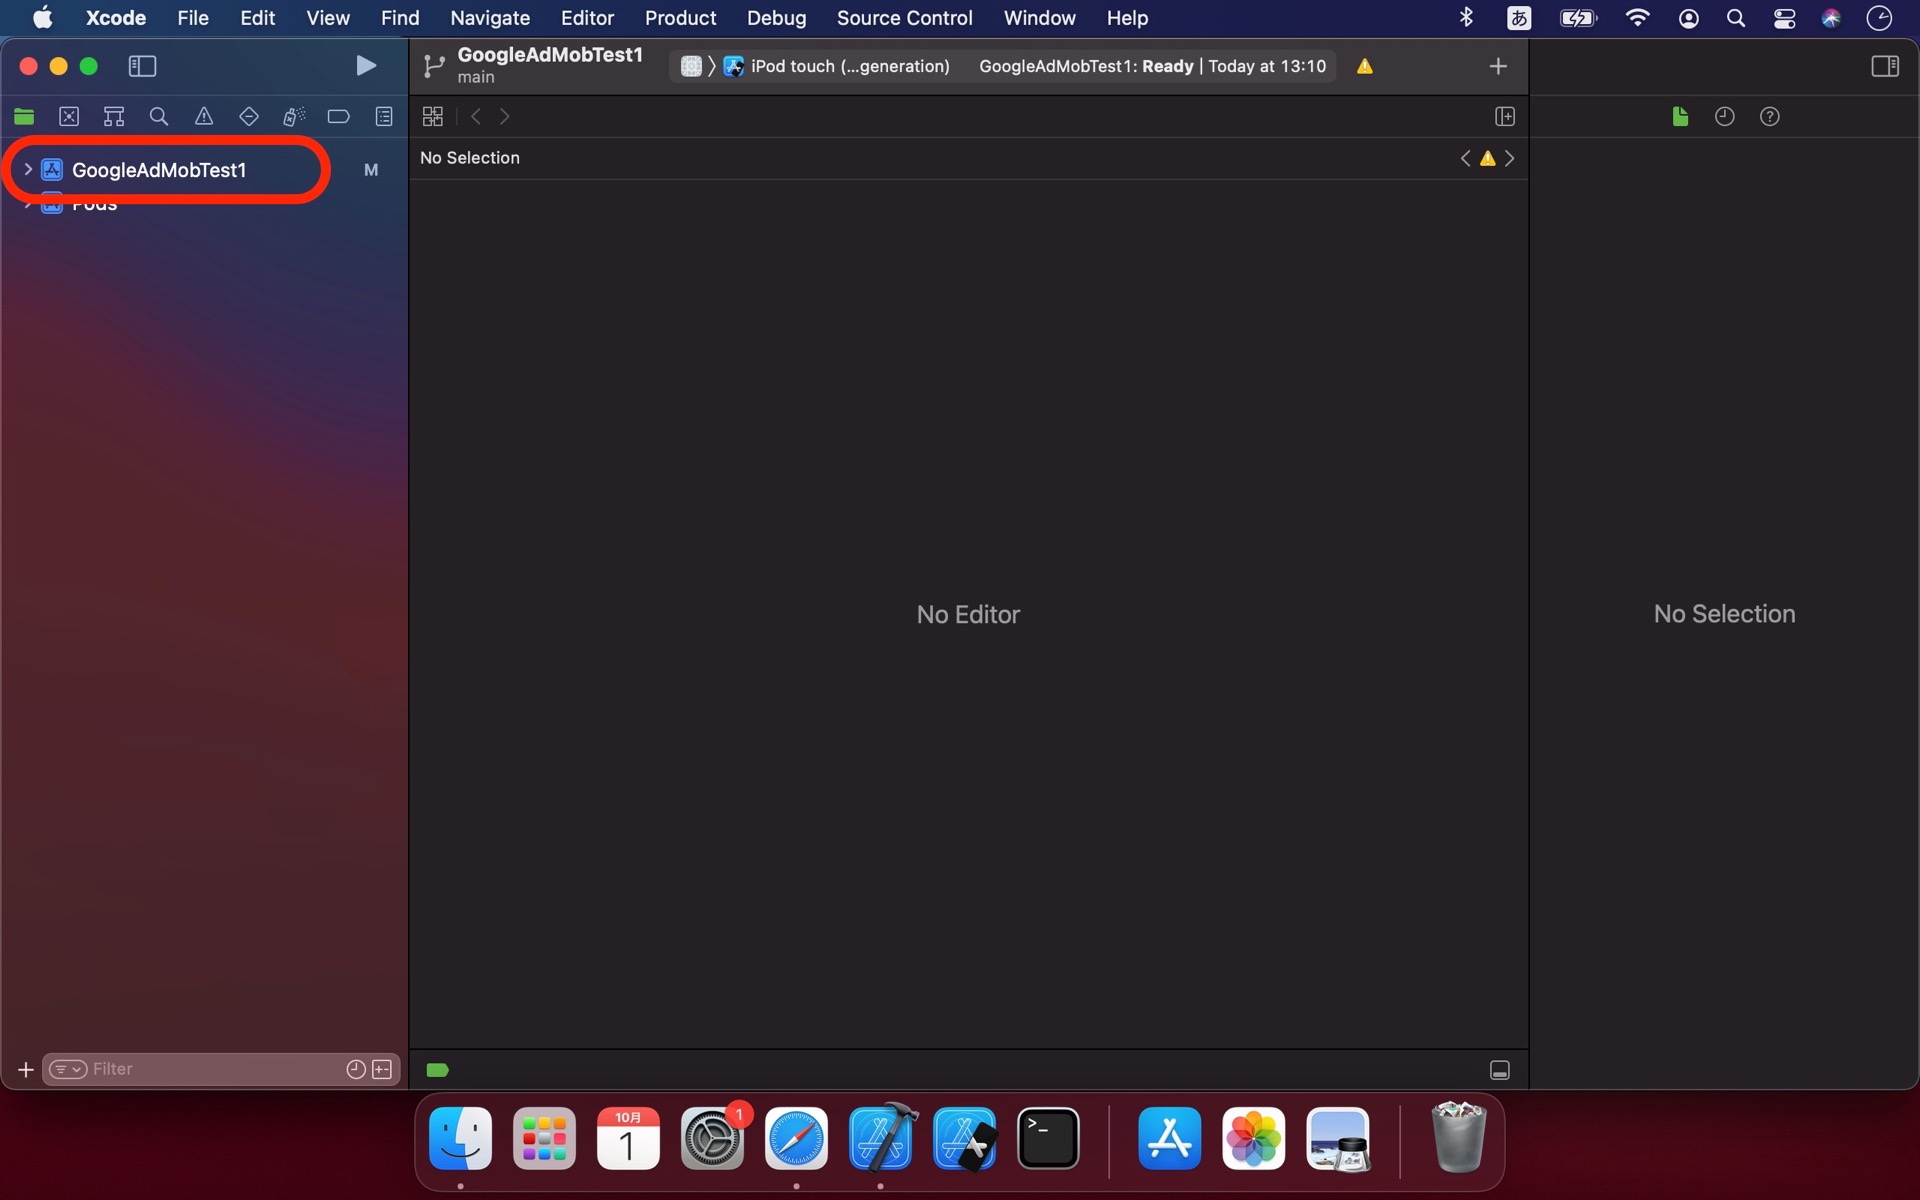
Task: Open the Project navigator folder icon
Action: 24,117
